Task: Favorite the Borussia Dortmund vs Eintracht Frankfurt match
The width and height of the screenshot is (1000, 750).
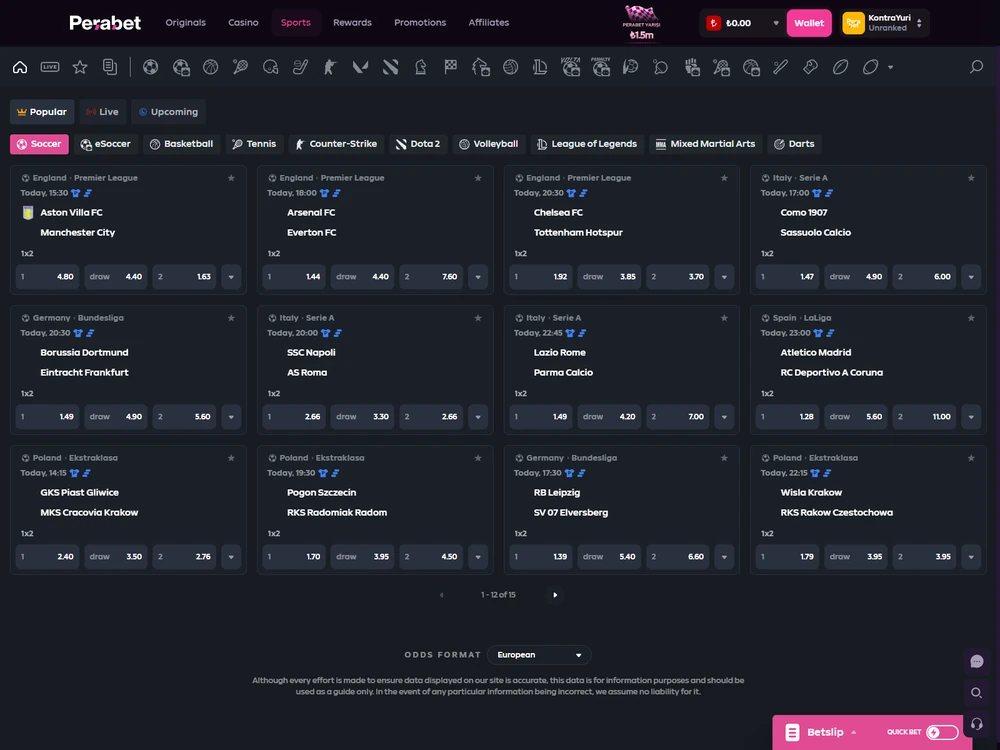Action: coord(232,318)
